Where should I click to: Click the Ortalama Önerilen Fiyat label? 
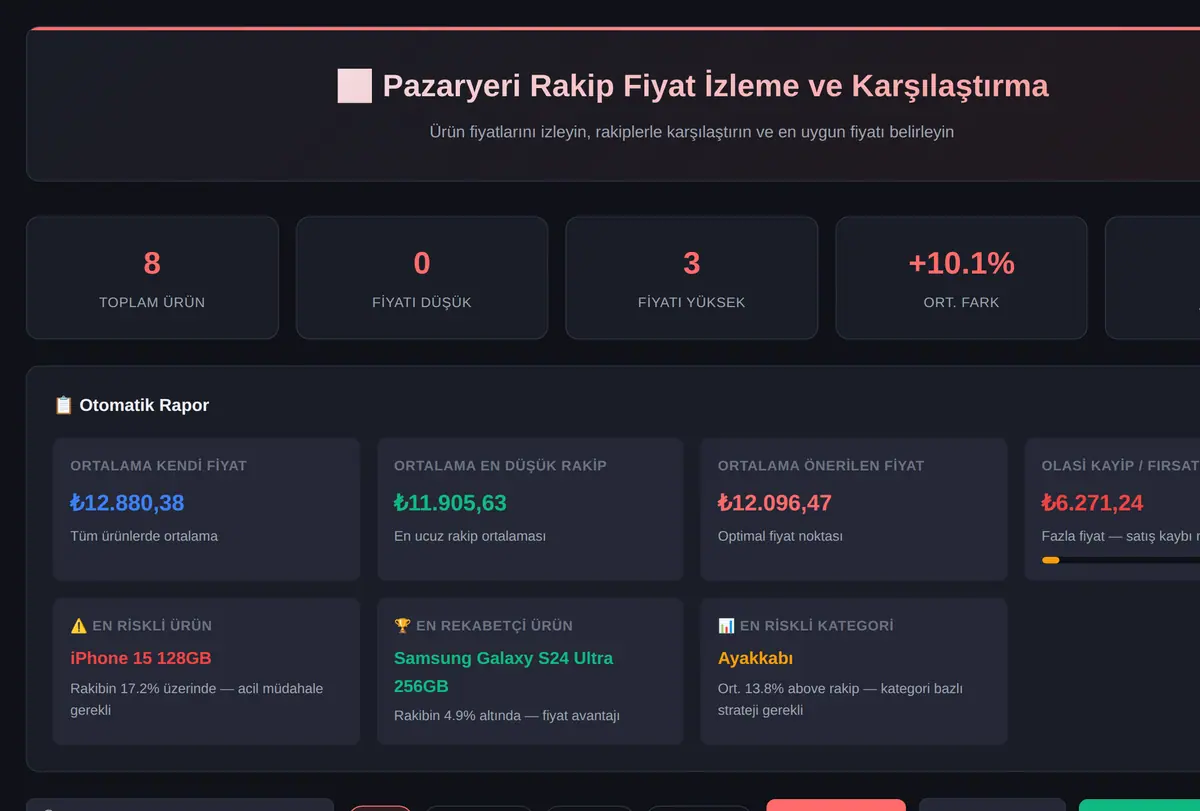[821, 466]
